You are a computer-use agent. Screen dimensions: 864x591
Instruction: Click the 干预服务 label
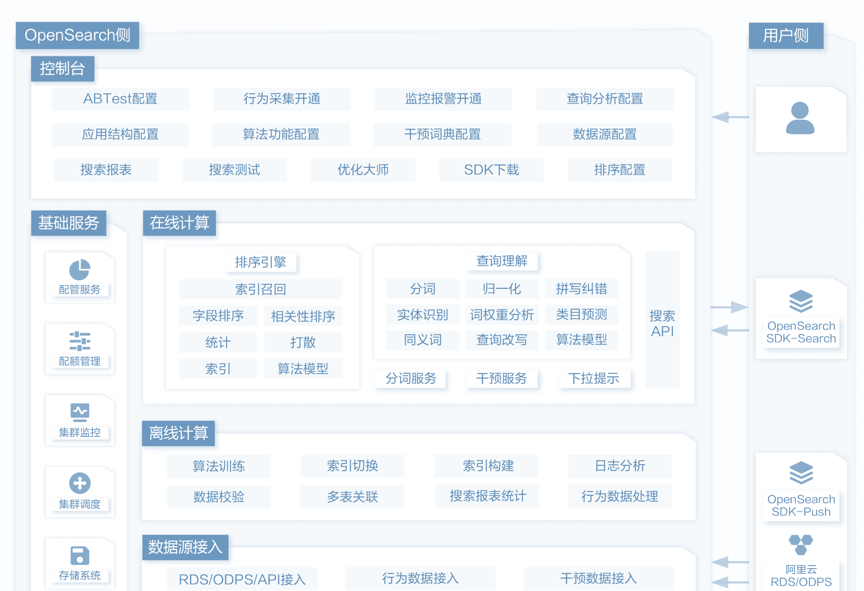click(501, 378)
